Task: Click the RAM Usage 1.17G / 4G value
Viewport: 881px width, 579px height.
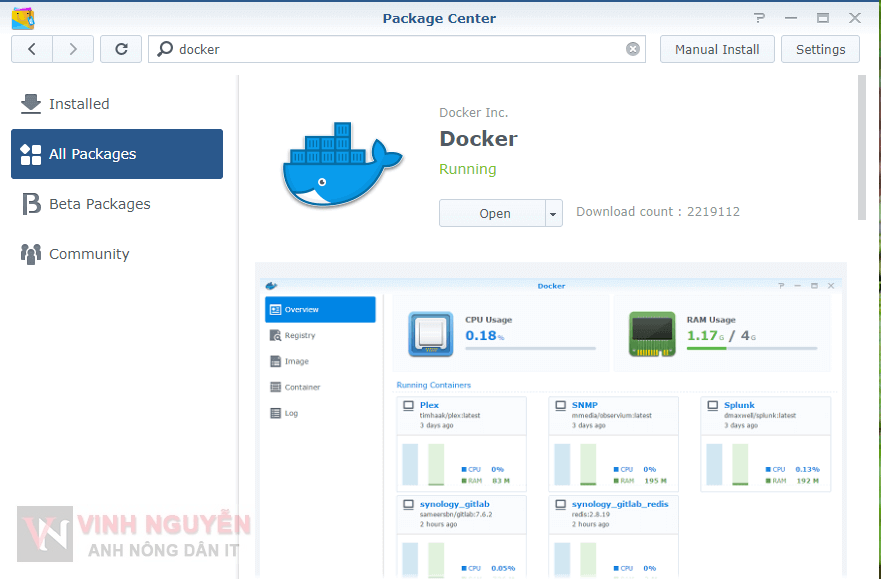Action: pos(721,336)
